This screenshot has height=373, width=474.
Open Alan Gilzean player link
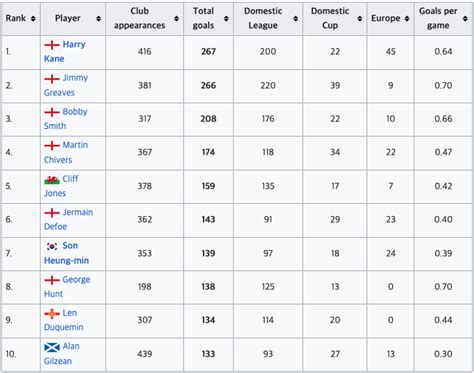click(x=62, y=354)
